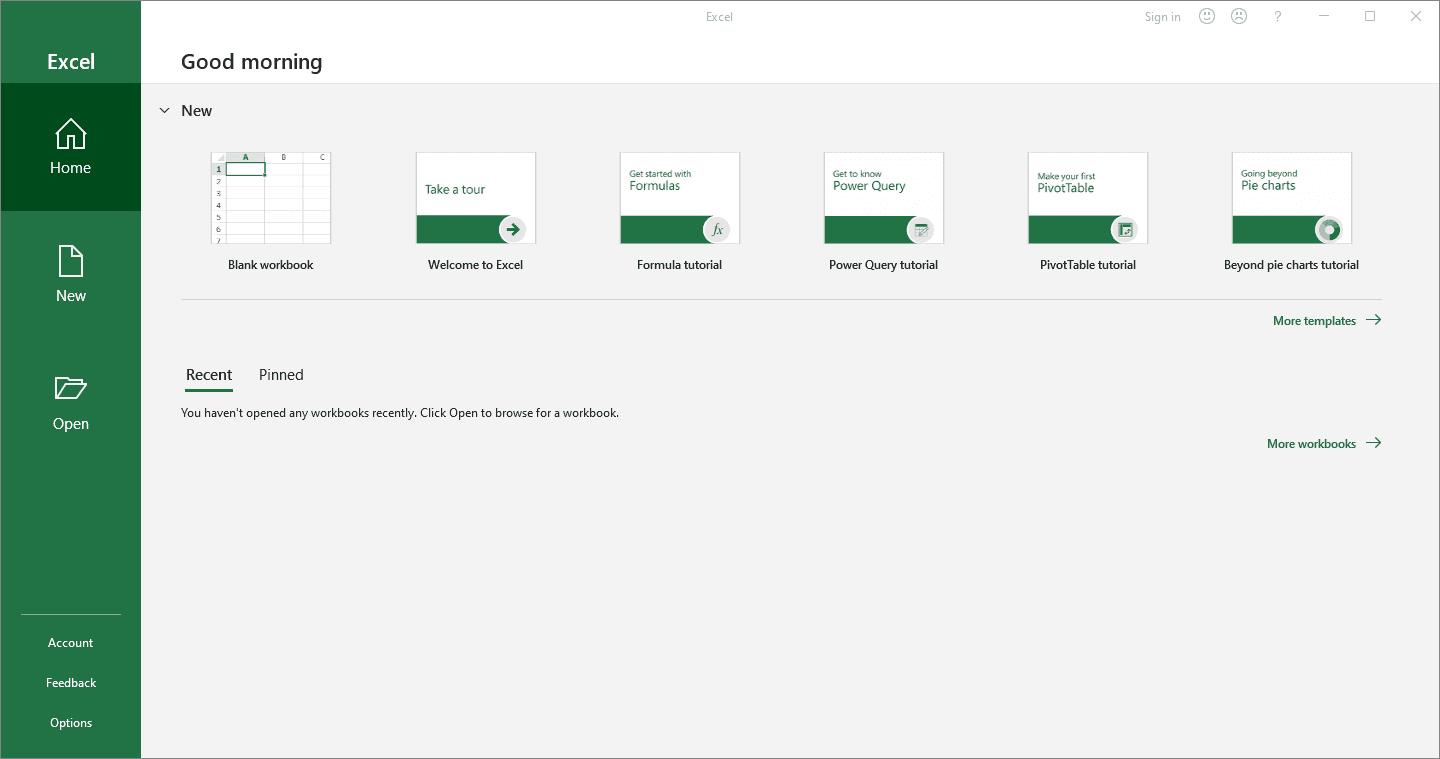Collapse the New section chevron
Image resolution: width=1440 pixels, height=759 pixels.
[164, 111]
